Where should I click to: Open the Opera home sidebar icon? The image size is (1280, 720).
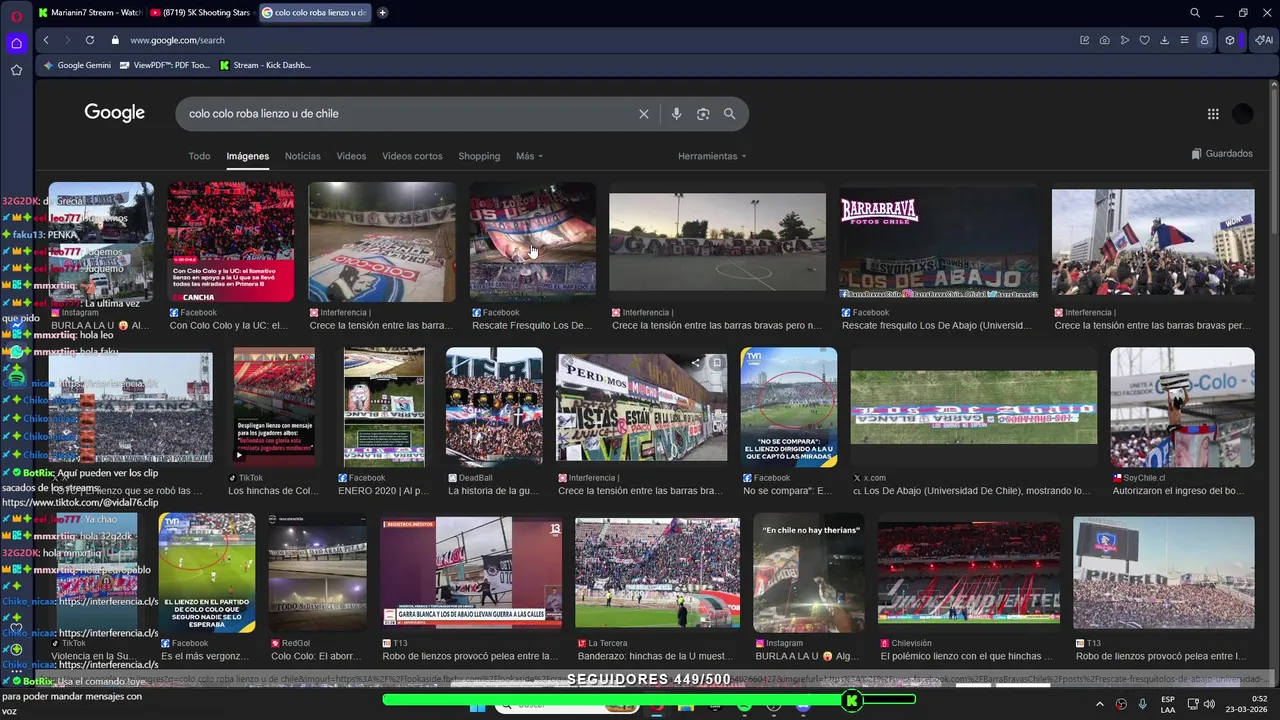(x=16, y=43)
